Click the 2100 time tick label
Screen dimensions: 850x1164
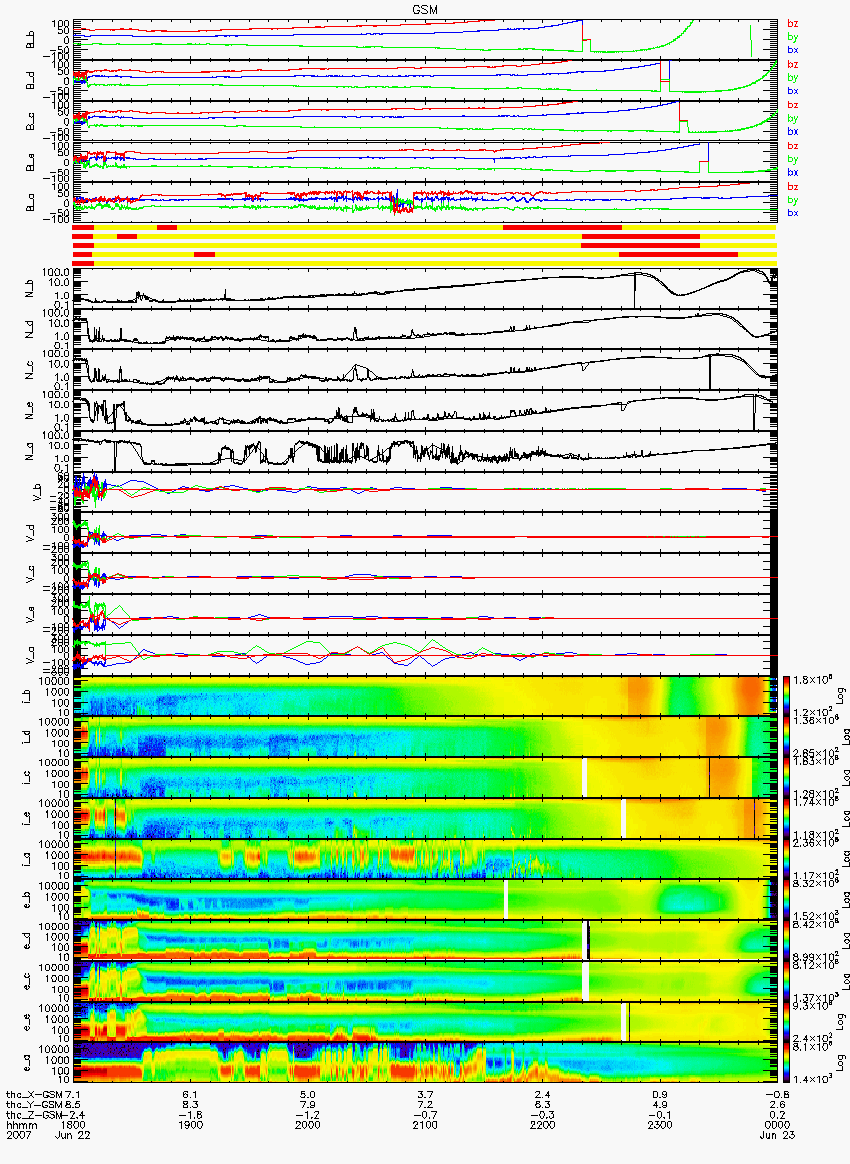click(x=425, y=1125)
